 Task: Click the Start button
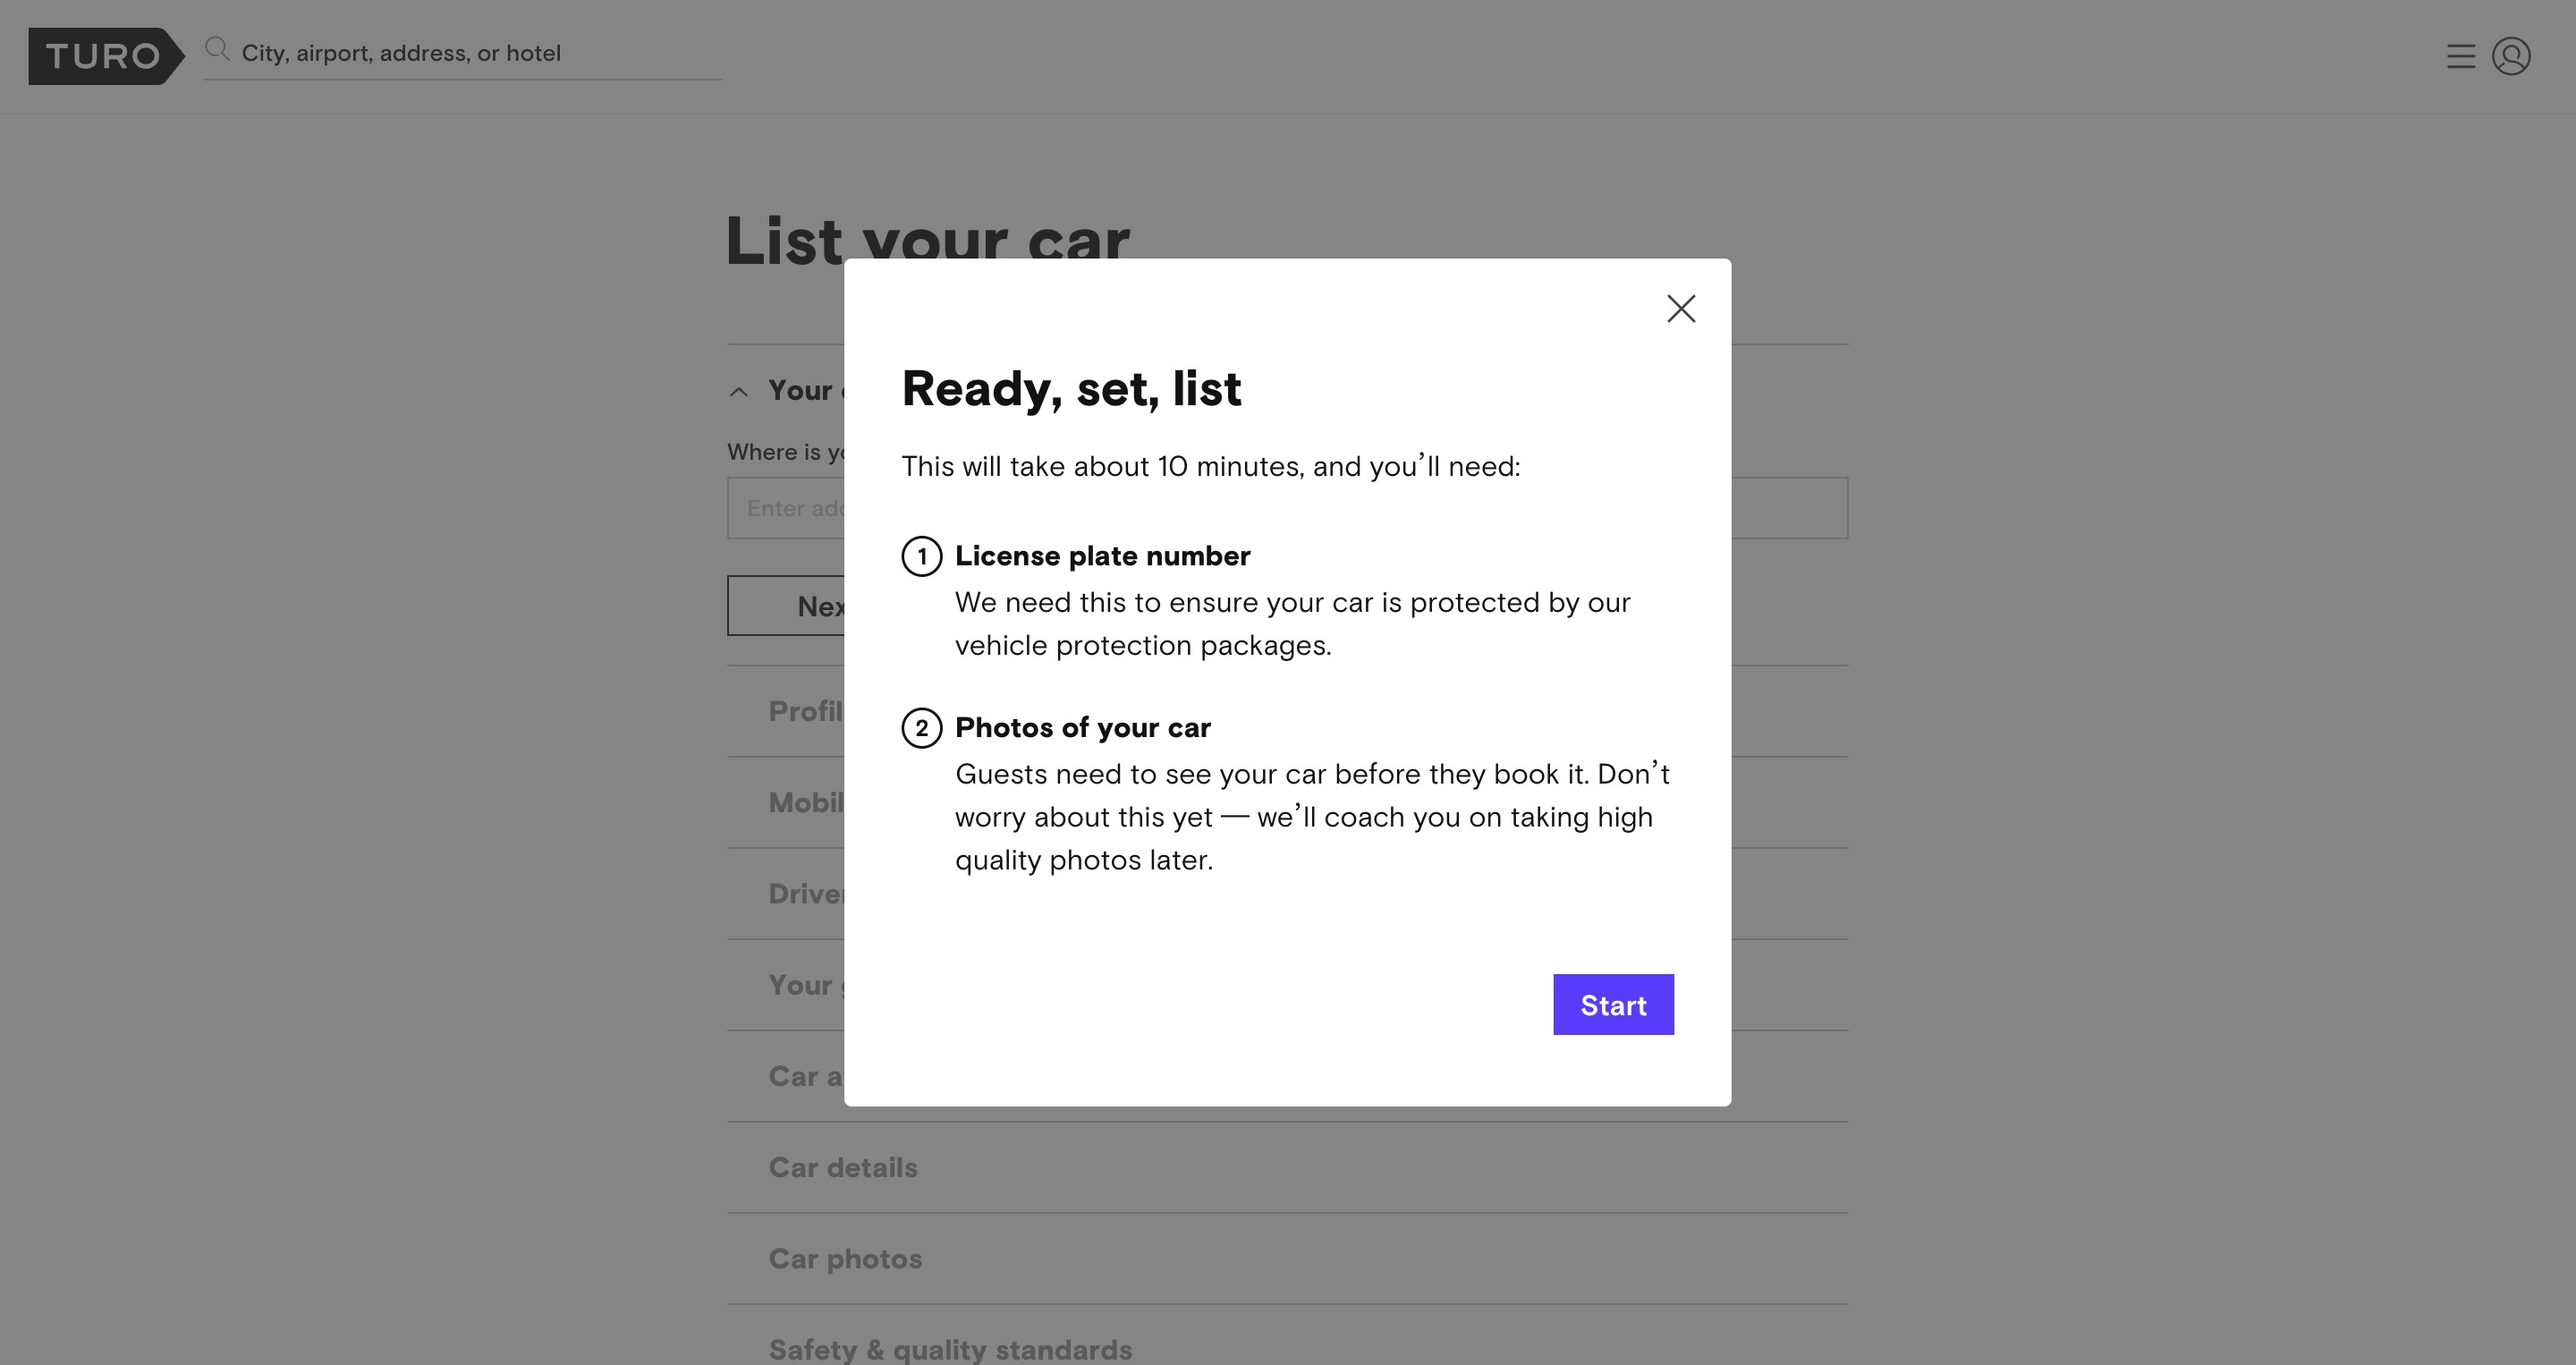click(1613, 1004)
